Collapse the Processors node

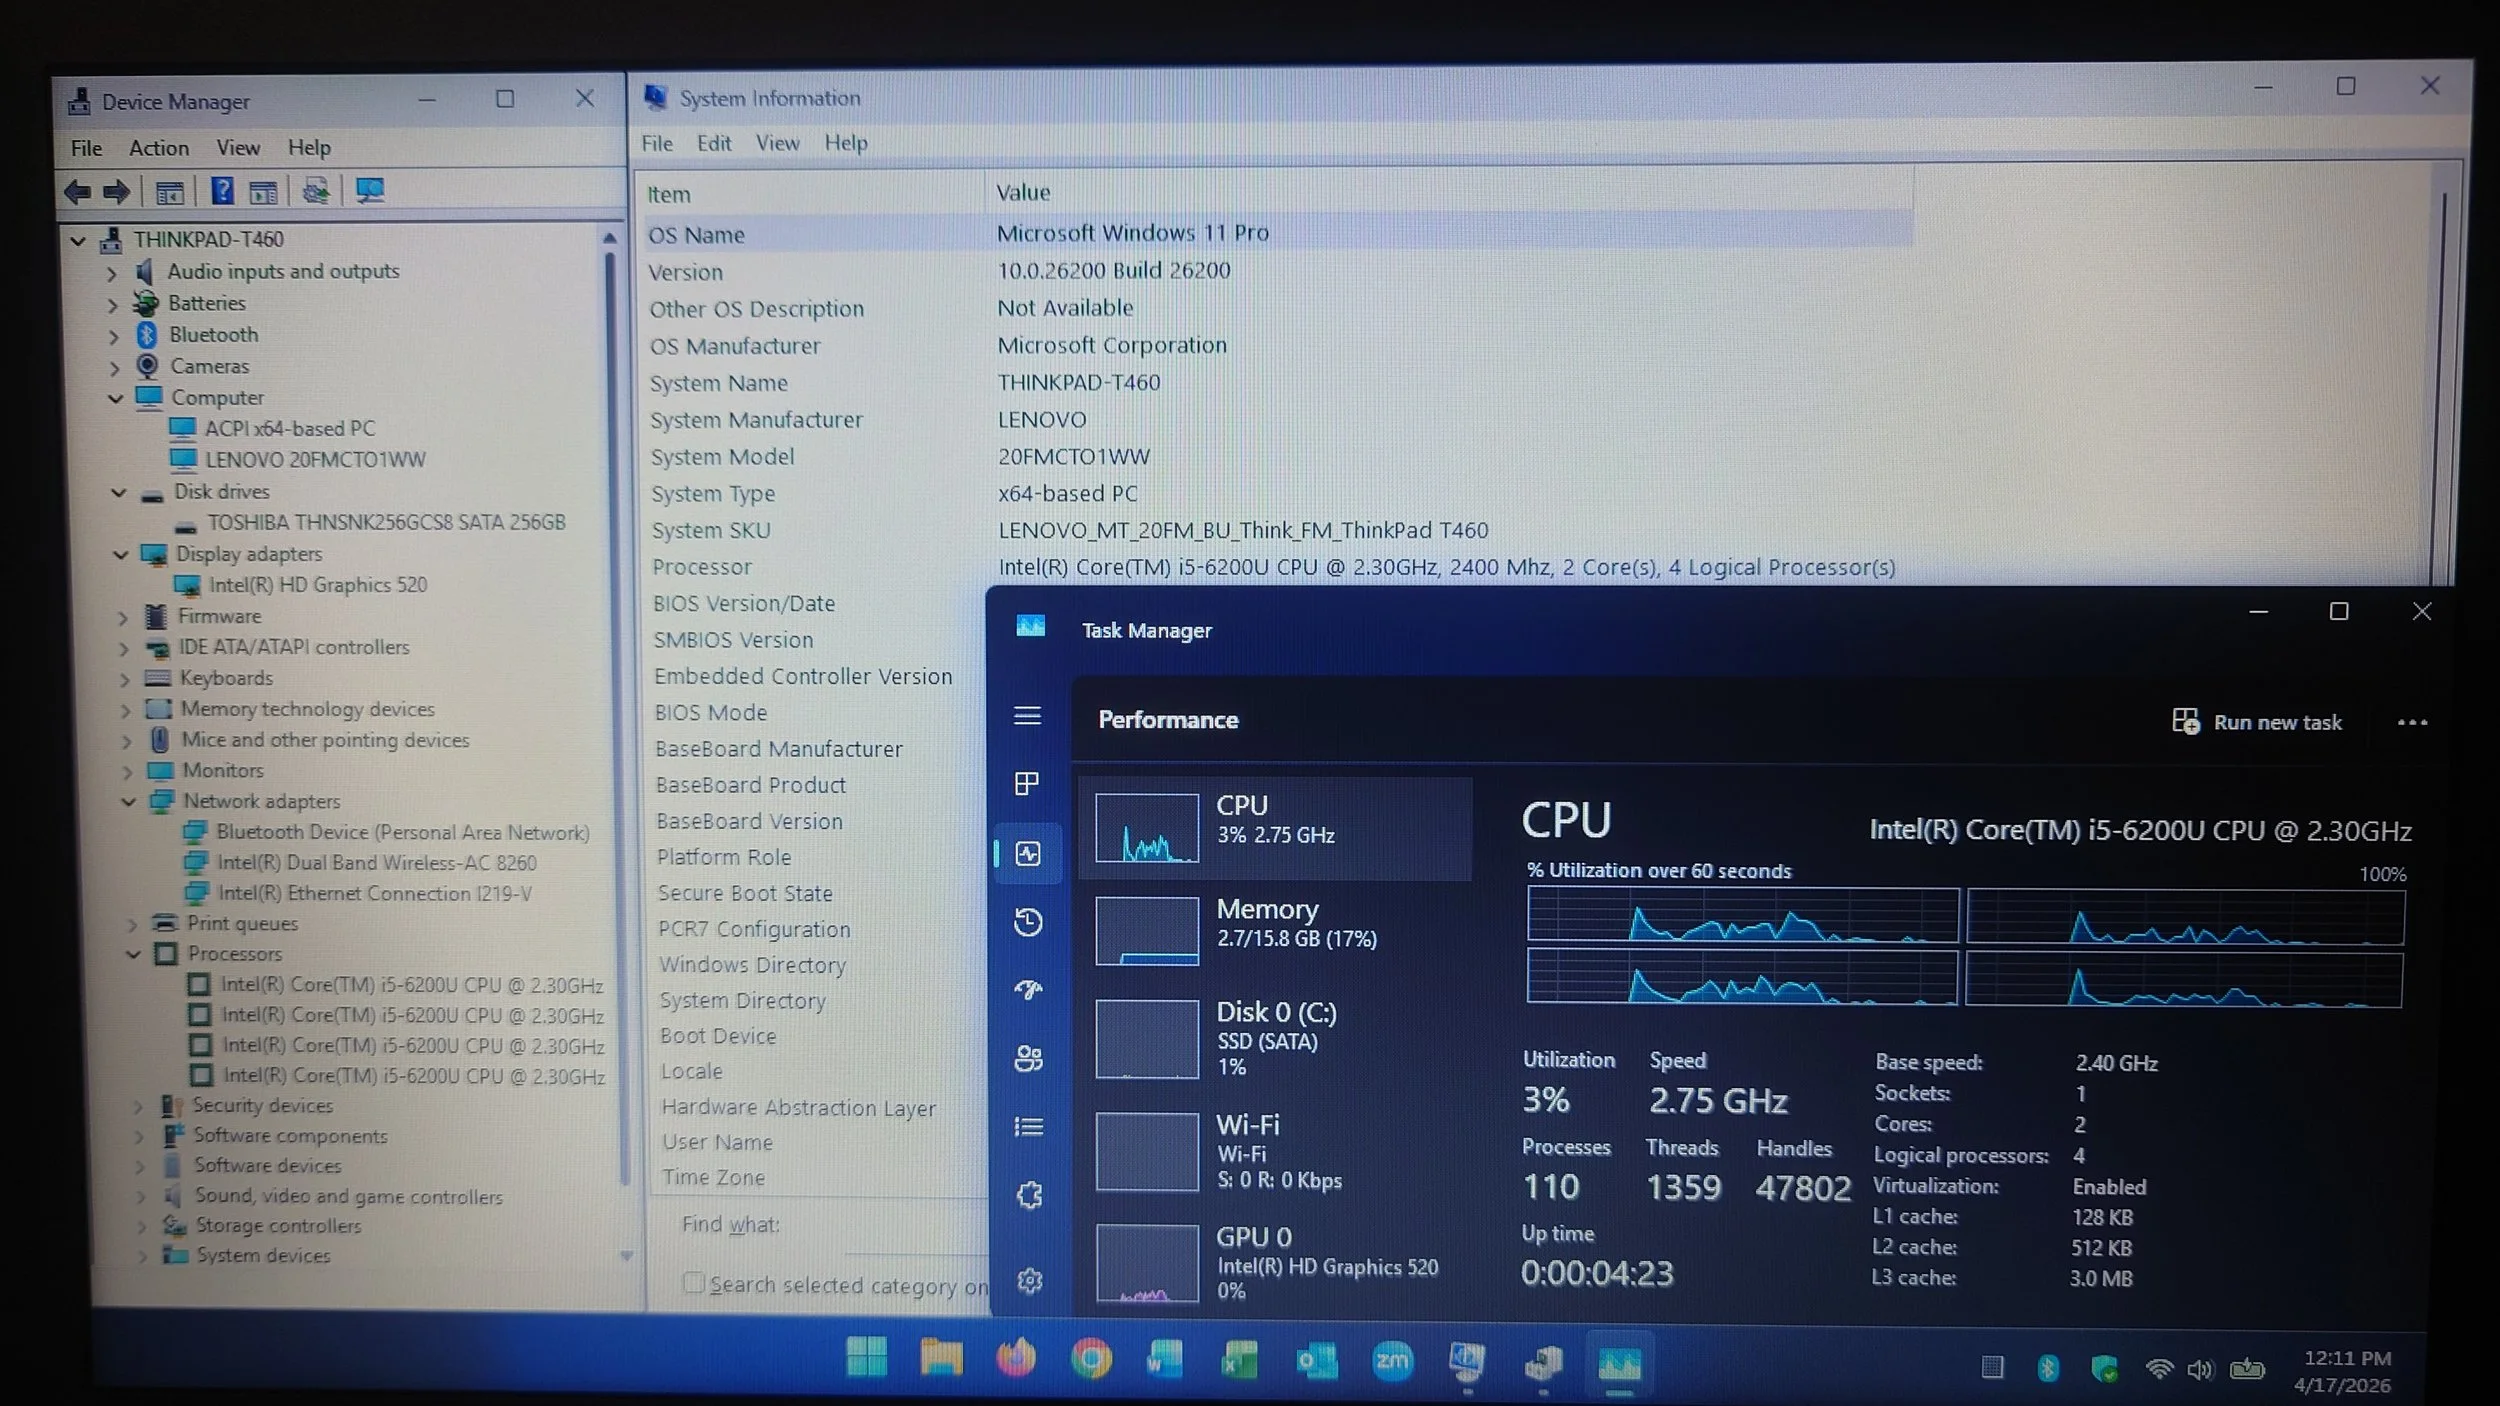132,954
